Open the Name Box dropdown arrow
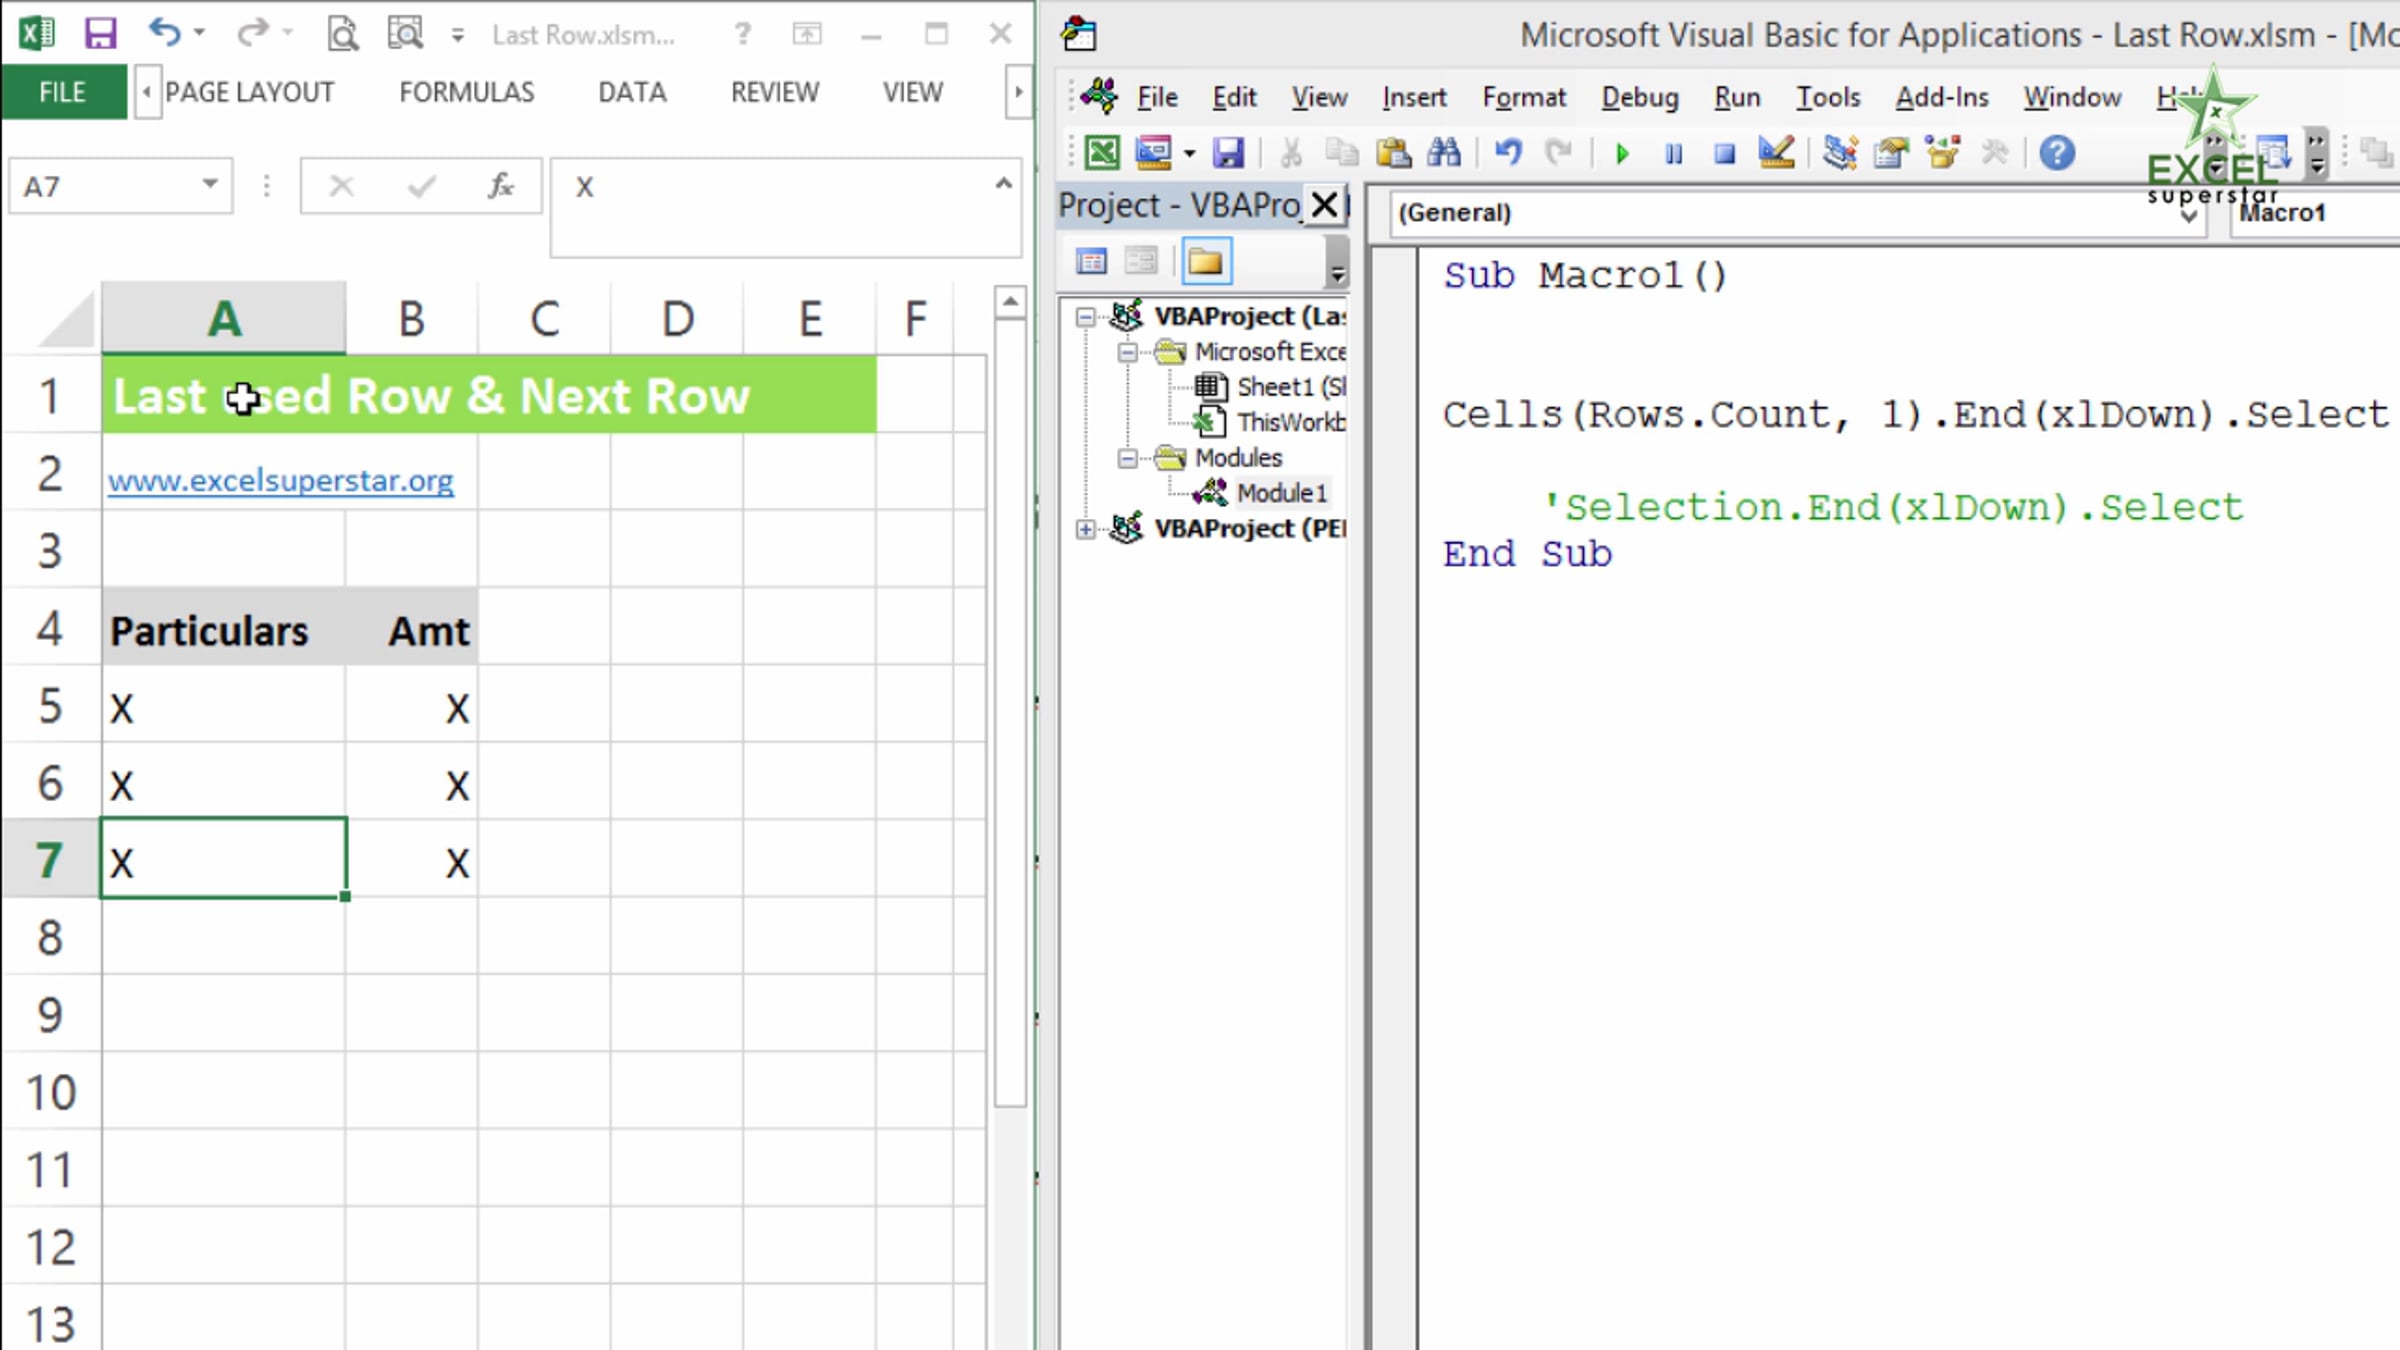 209,184
